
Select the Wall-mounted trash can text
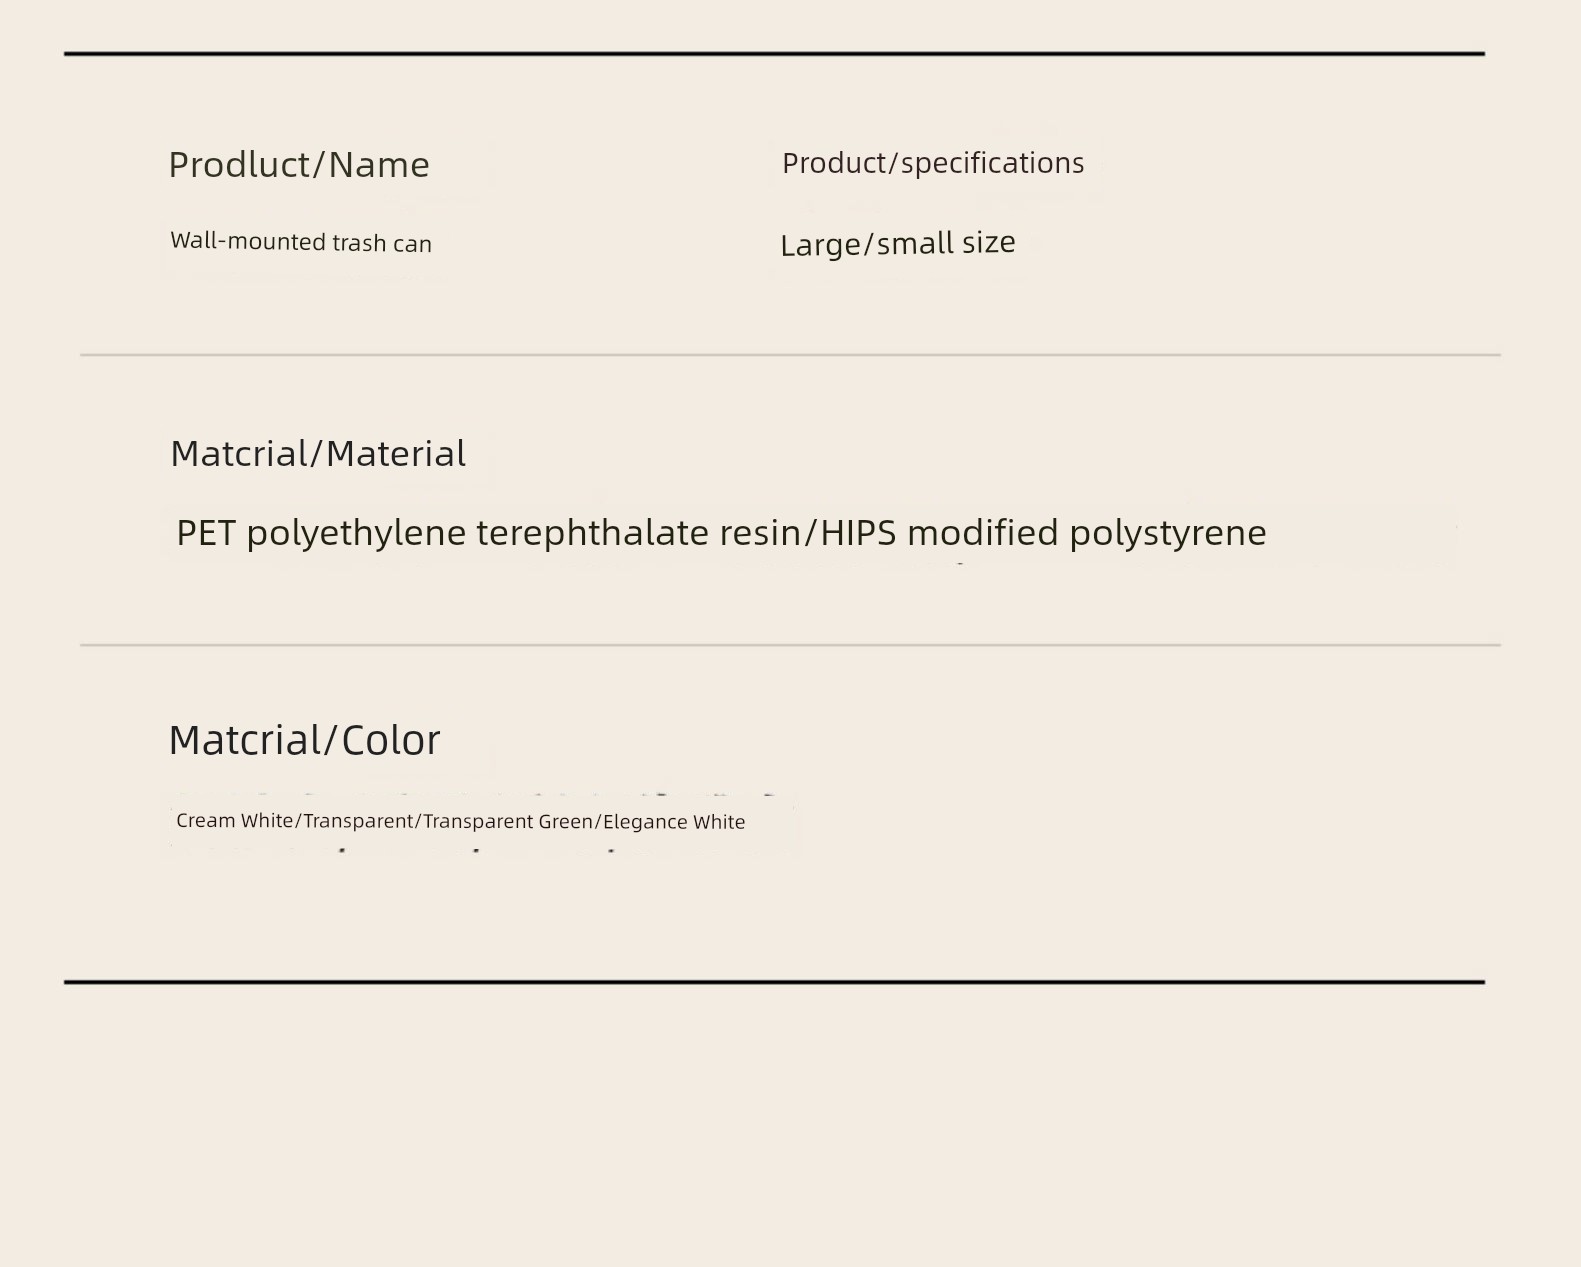[301, 242]
